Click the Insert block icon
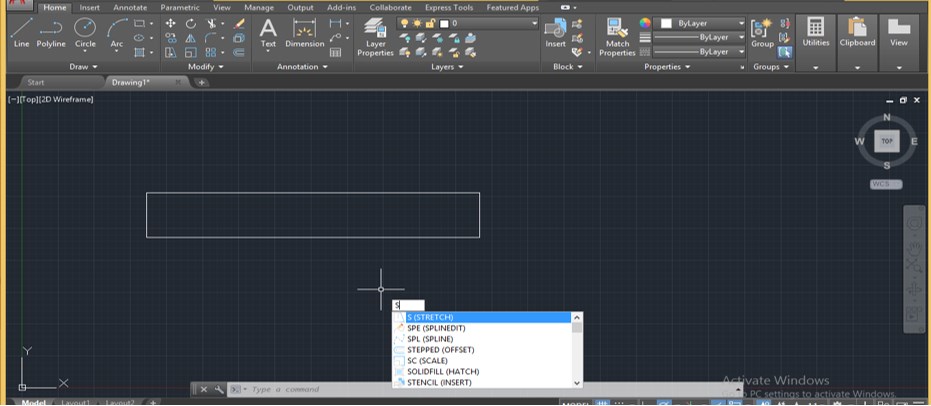 coord(555,32)
